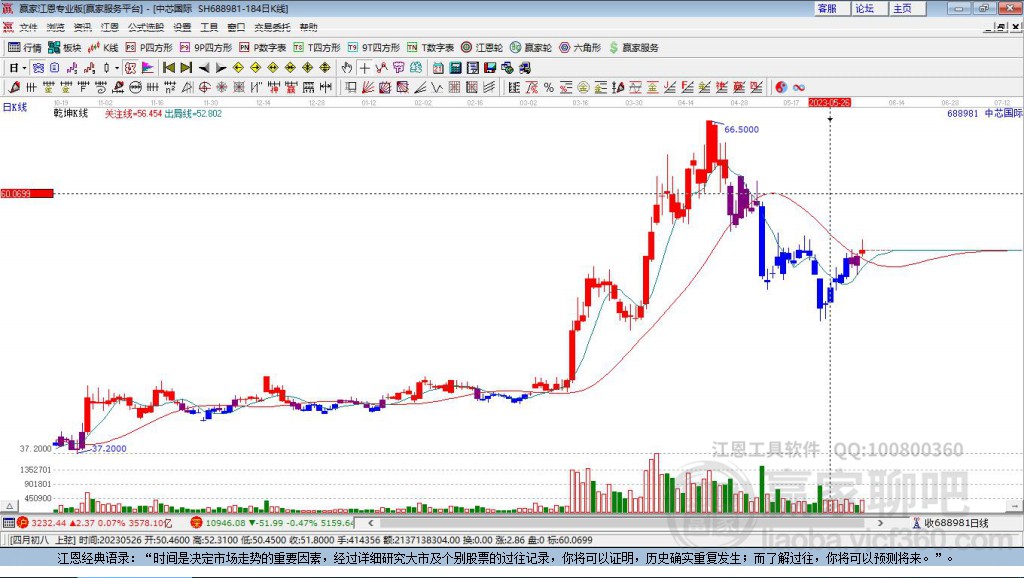The height and width of the screenshot is (578, 1024).
Task: Click the black left arrow icon
Action: (x=204, y=68)
